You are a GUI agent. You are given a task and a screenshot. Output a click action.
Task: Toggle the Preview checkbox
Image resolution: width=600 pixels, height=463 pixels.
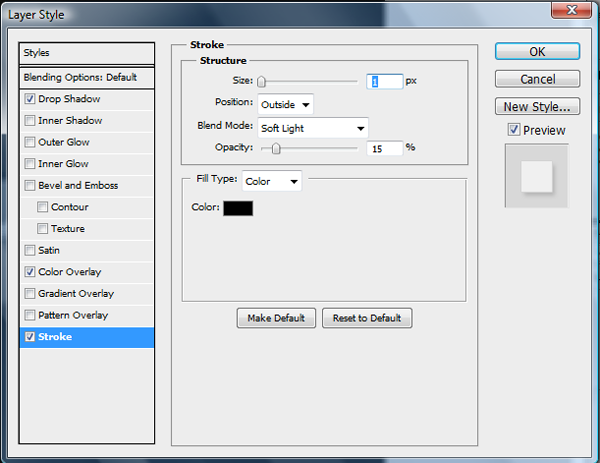pyautogui.click(x=514, y=130)
